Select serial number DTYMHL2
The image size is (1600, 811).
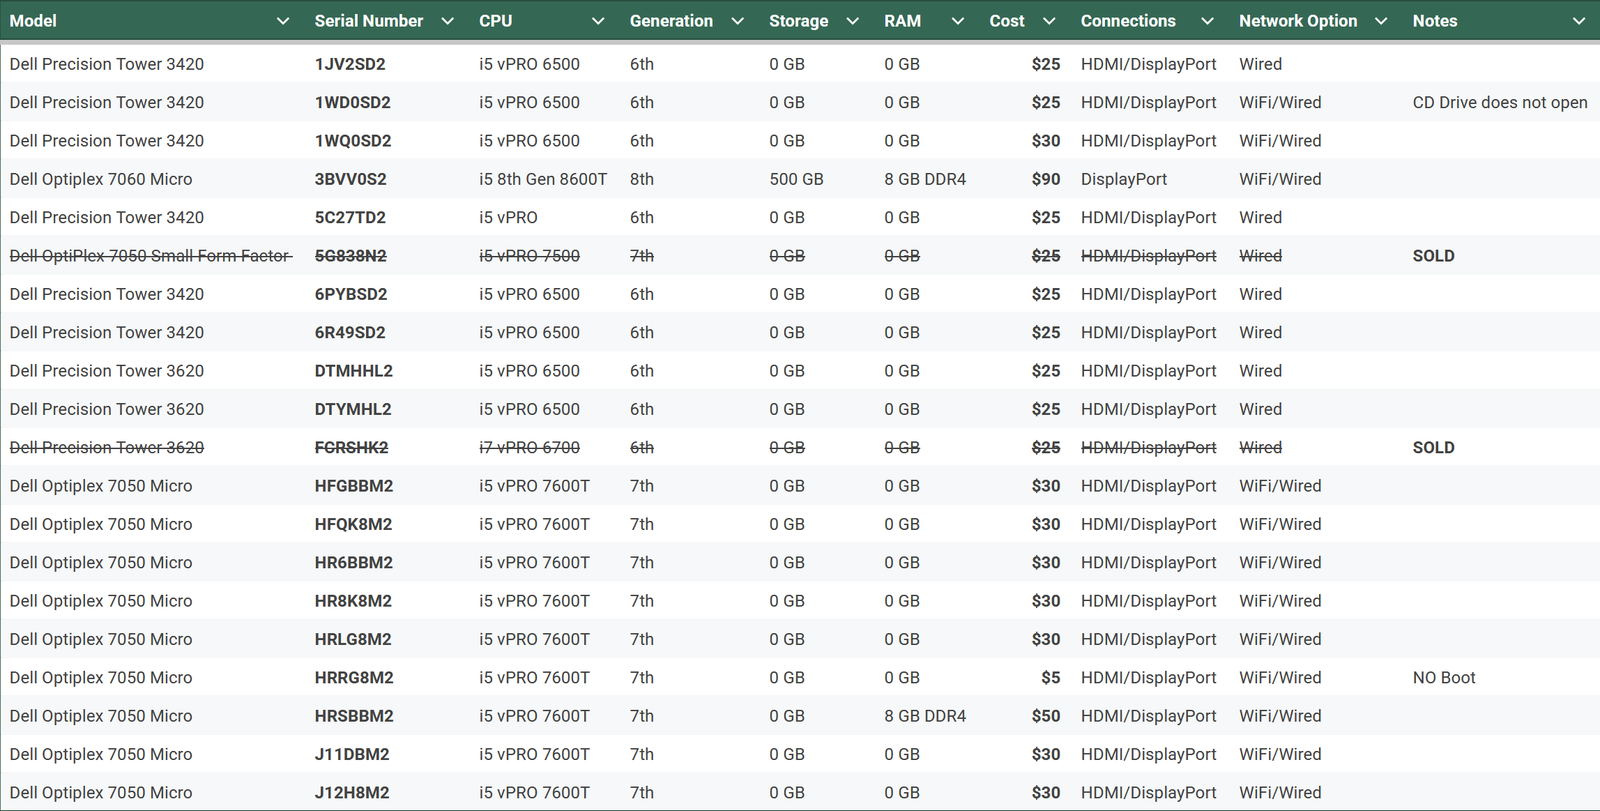[x=353, y=409]
